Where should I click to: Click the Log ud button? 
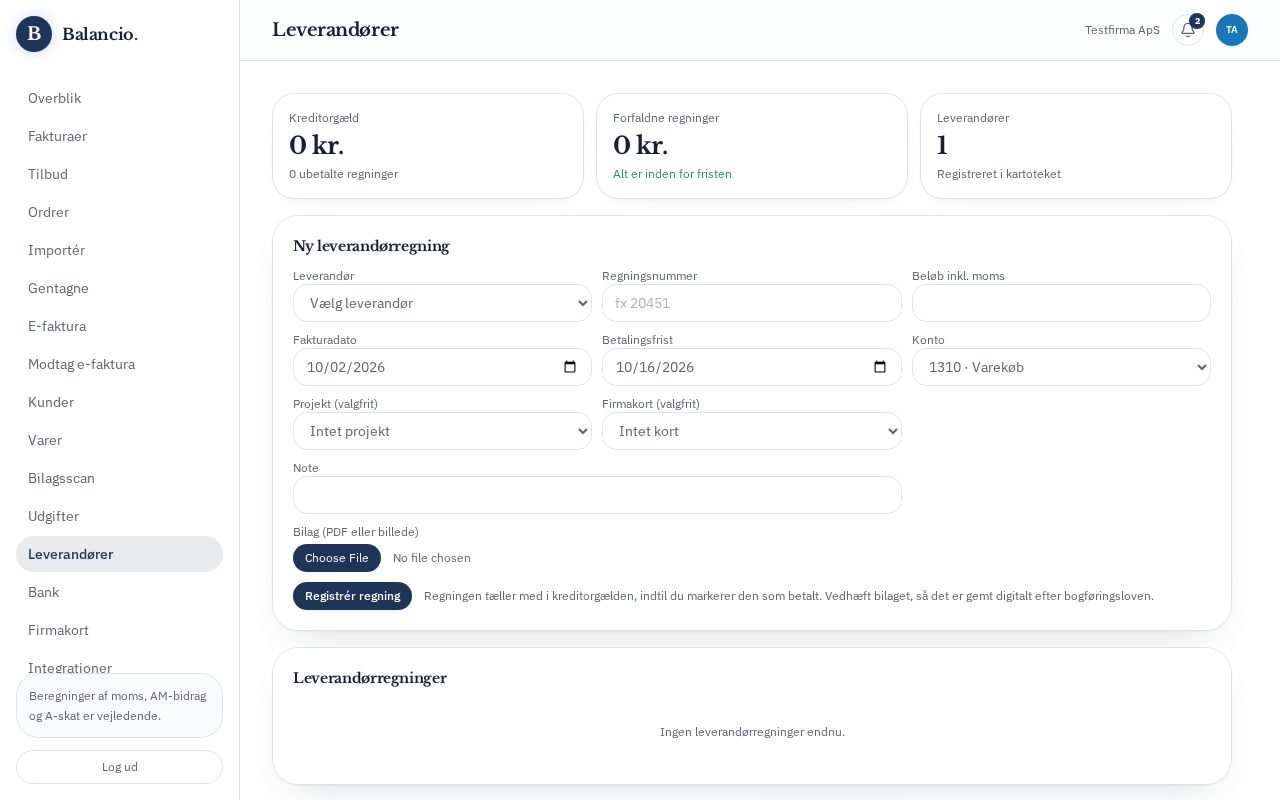pos(119,767)
